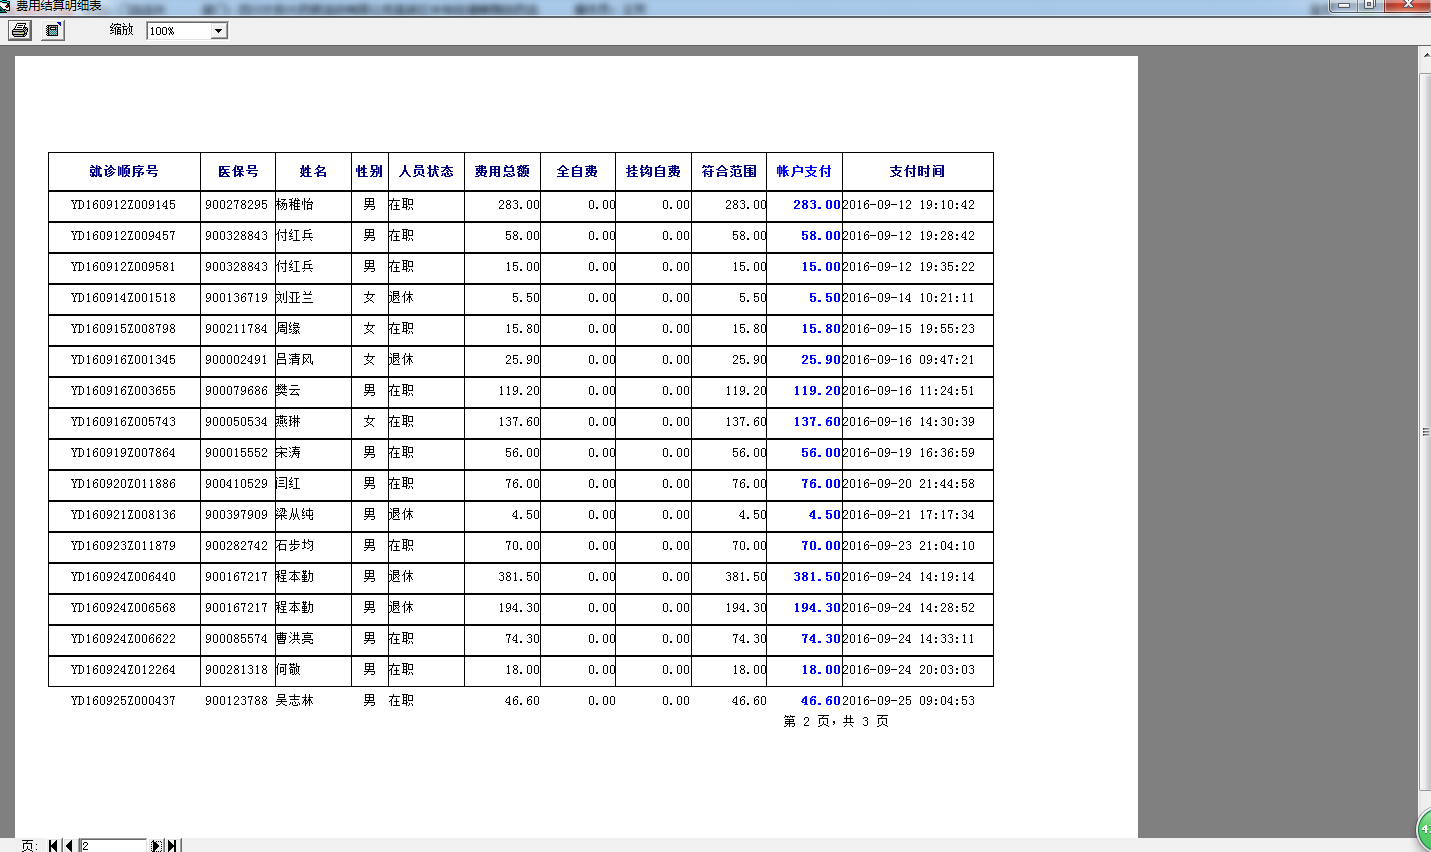The height and width of the screenshot is (852, 1431).
Task: Jump to last page of report
Action: click(172, 845)
